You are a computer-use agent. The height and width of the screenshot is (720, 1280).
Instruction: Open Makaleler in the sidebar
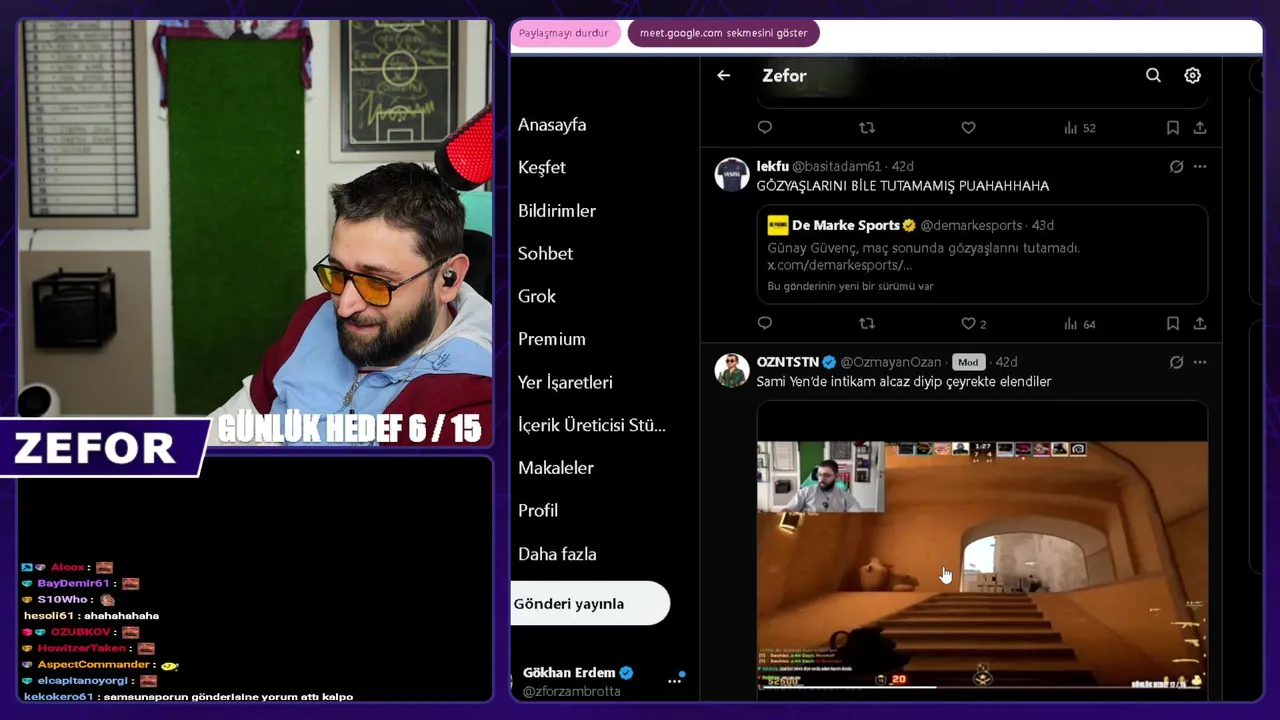(556, 468)
